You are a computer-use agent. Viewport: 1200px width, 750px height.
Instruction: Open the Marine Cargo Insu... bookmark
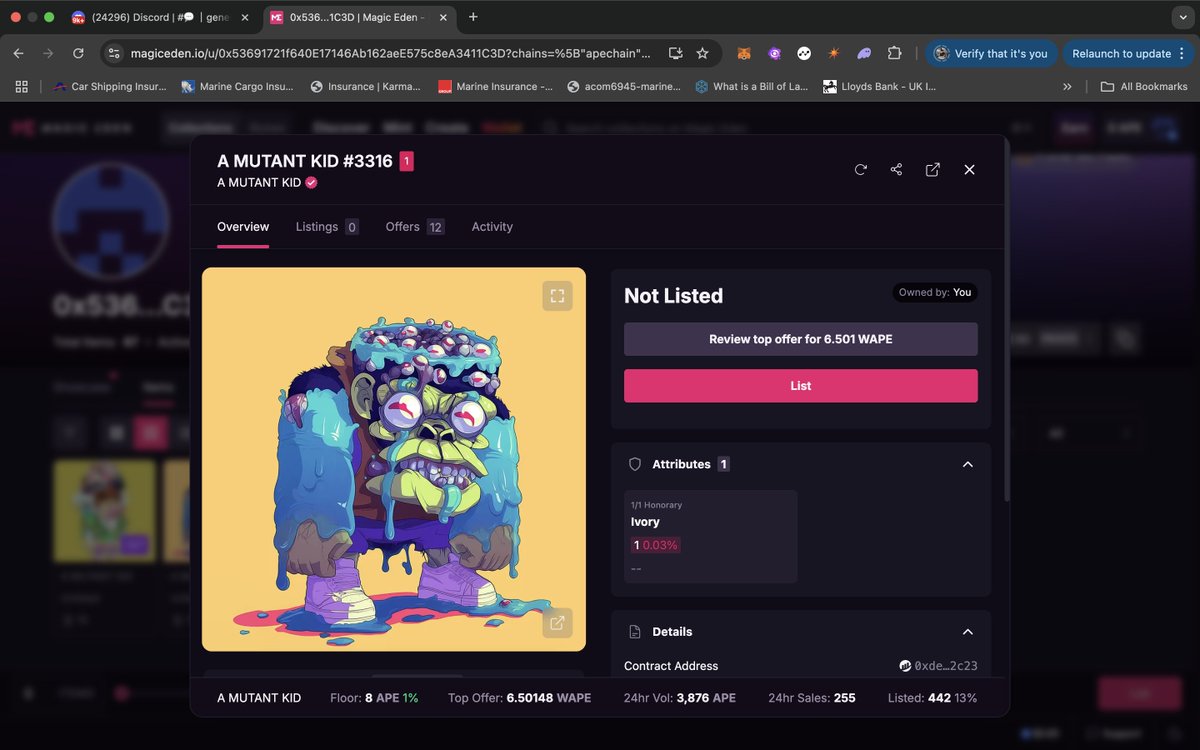(237, 87)
